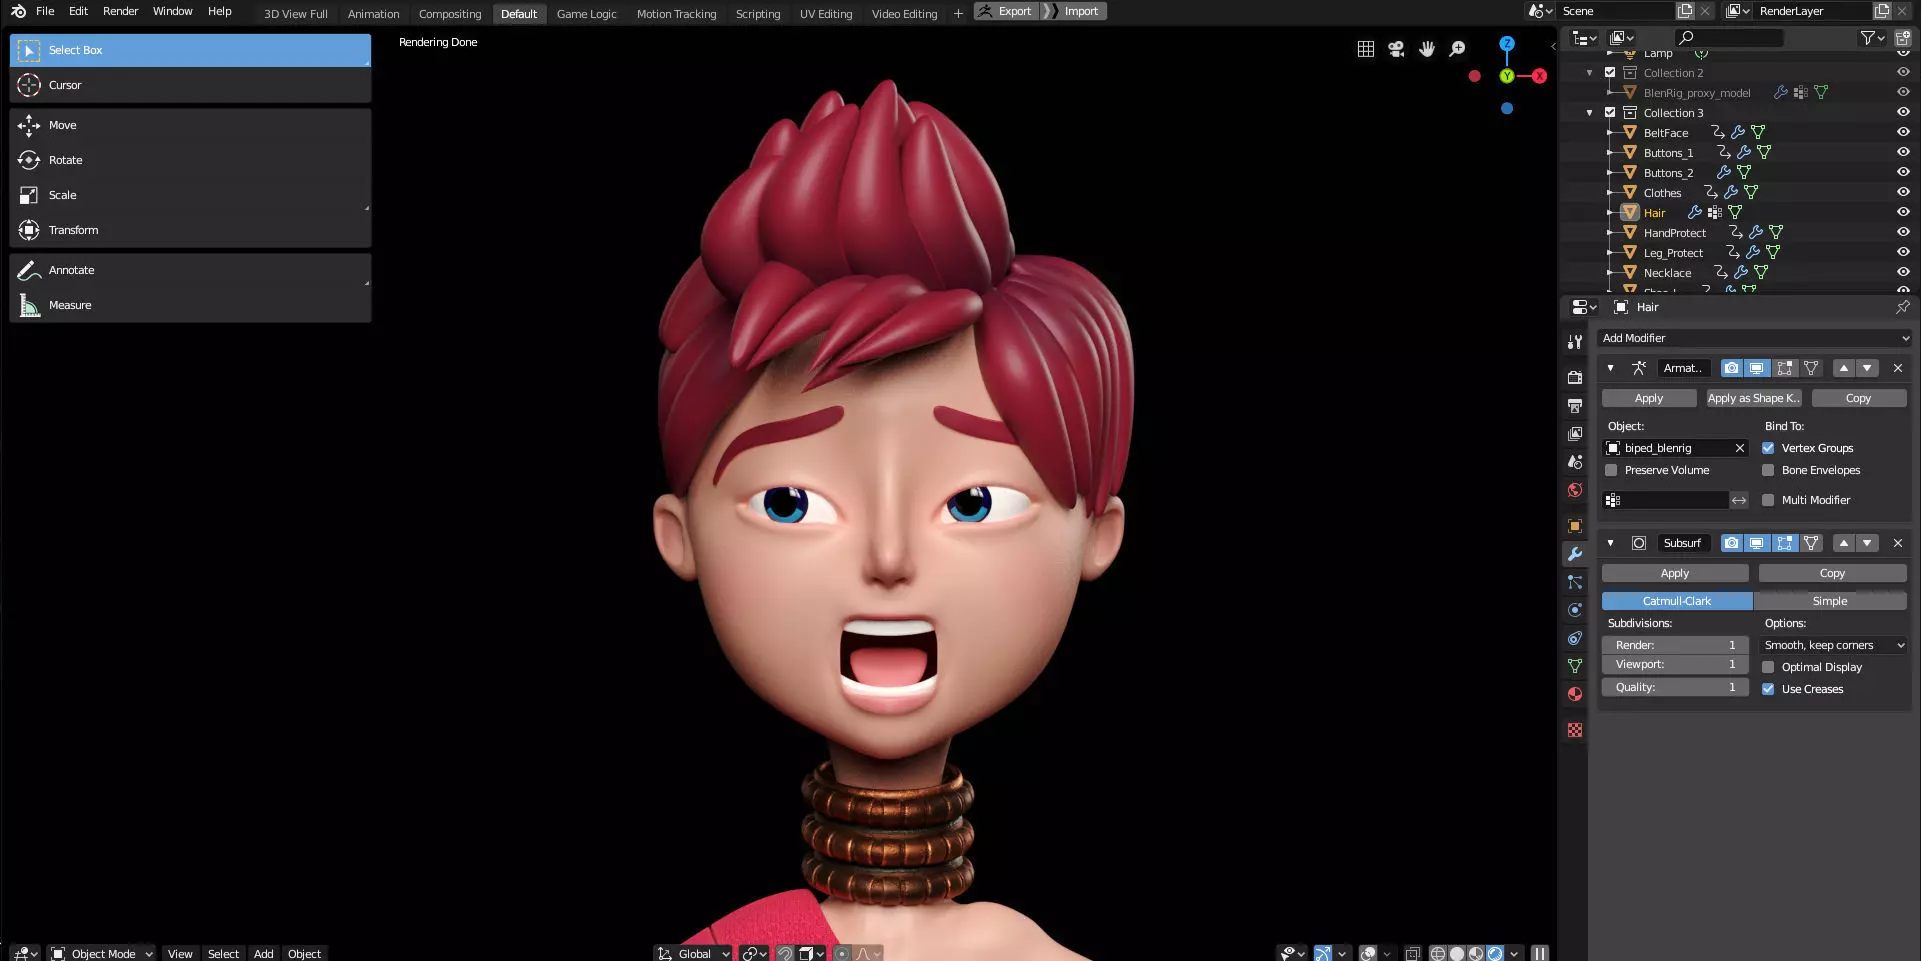Image resolution: width=1922 pixels, height=961 pixels.
Task: Select the Measure tool
Action: pos(190,305)
